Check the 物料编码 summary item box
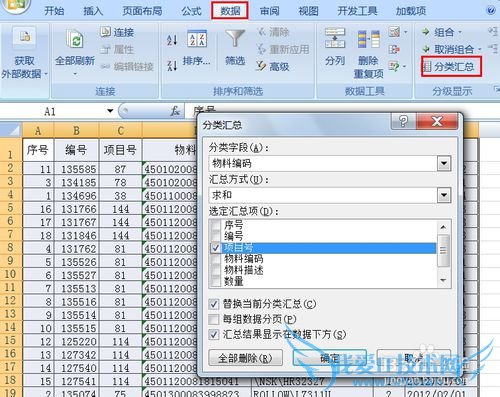500x397 pixels. (x=216, y=259)
